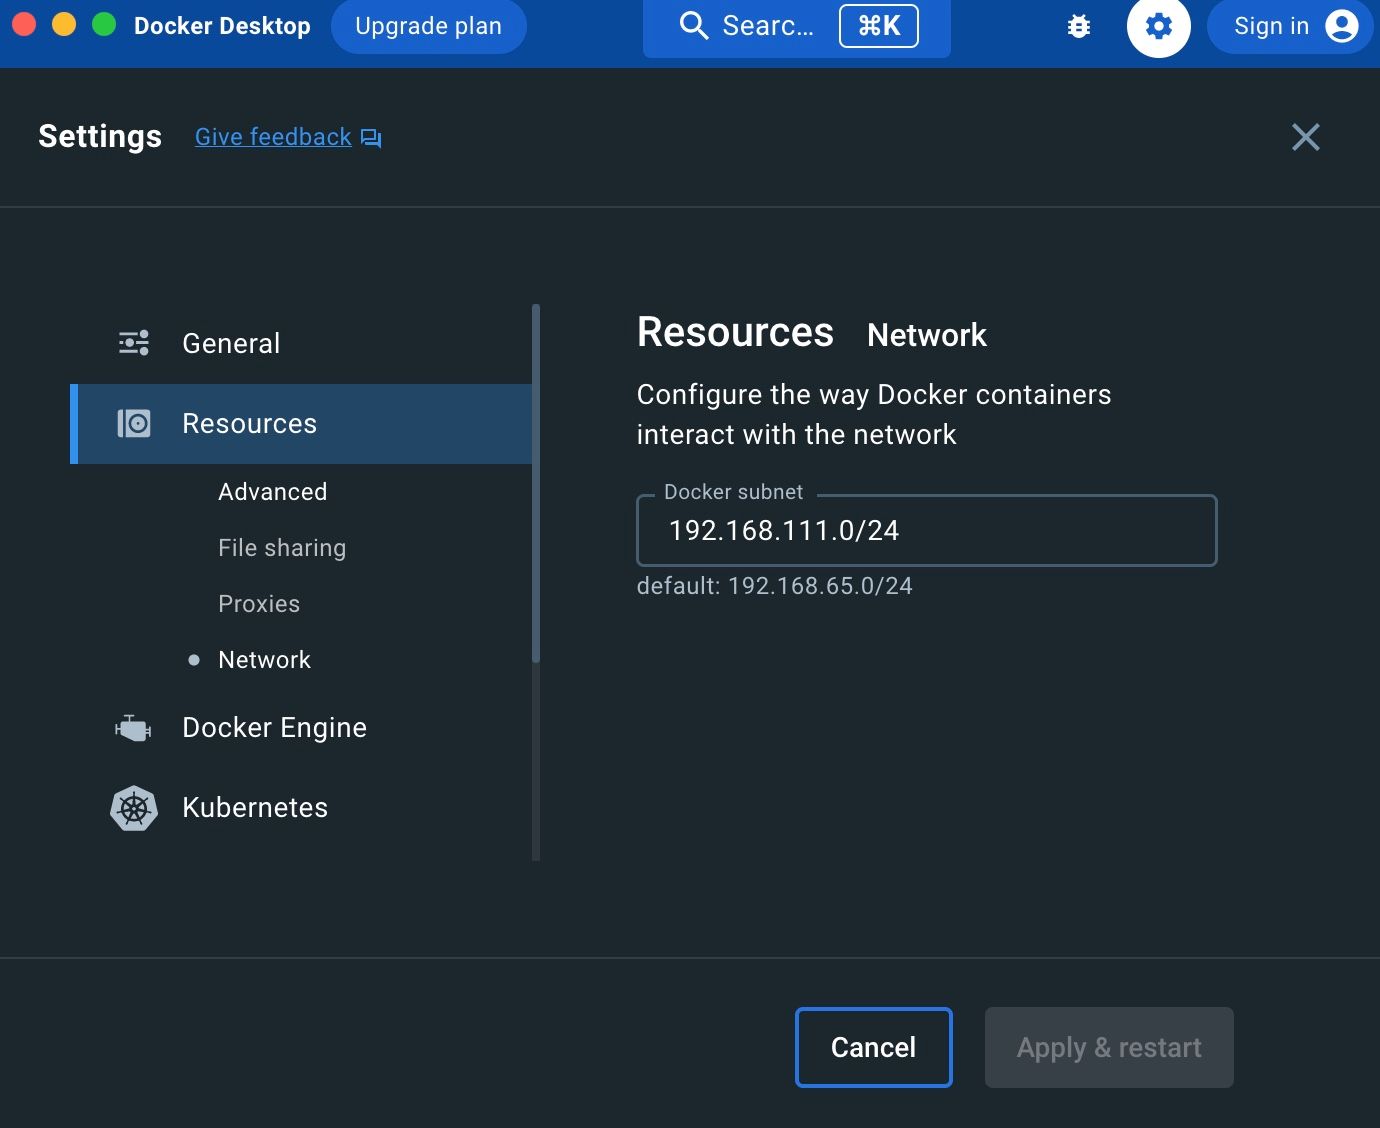Click the Docker Engine icon
This screenshot has width=1380, height=1128.
(x=133, y=728)
